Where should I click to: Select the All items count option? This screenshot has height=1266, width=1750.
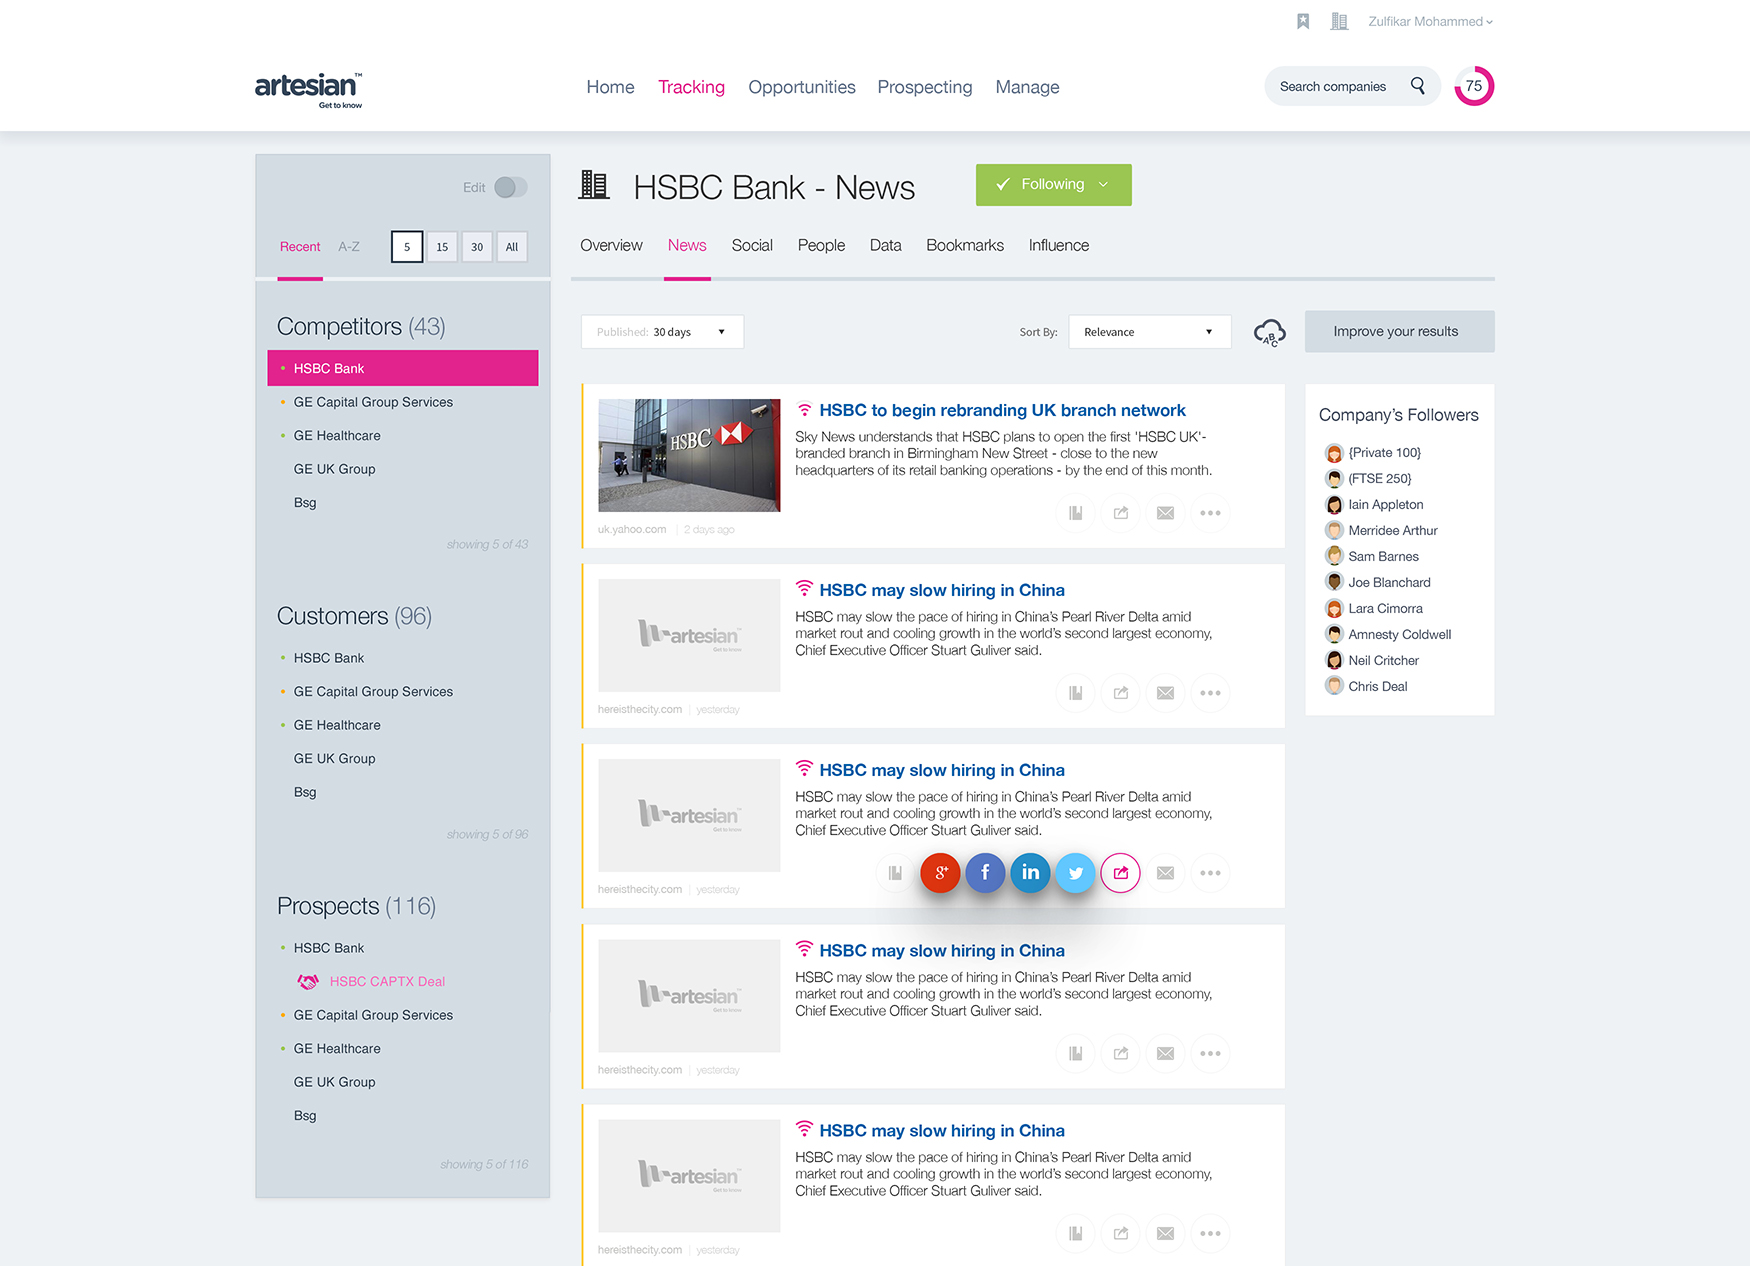coord(512,247)
